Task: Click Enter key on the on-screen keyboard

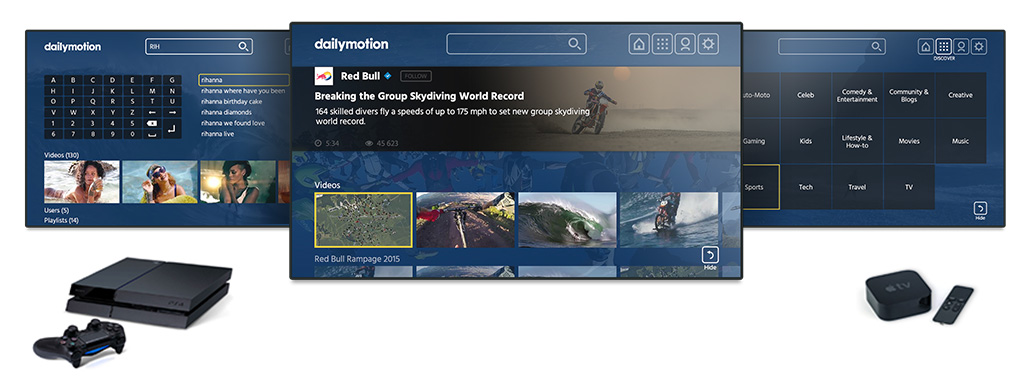Action: 172,128
